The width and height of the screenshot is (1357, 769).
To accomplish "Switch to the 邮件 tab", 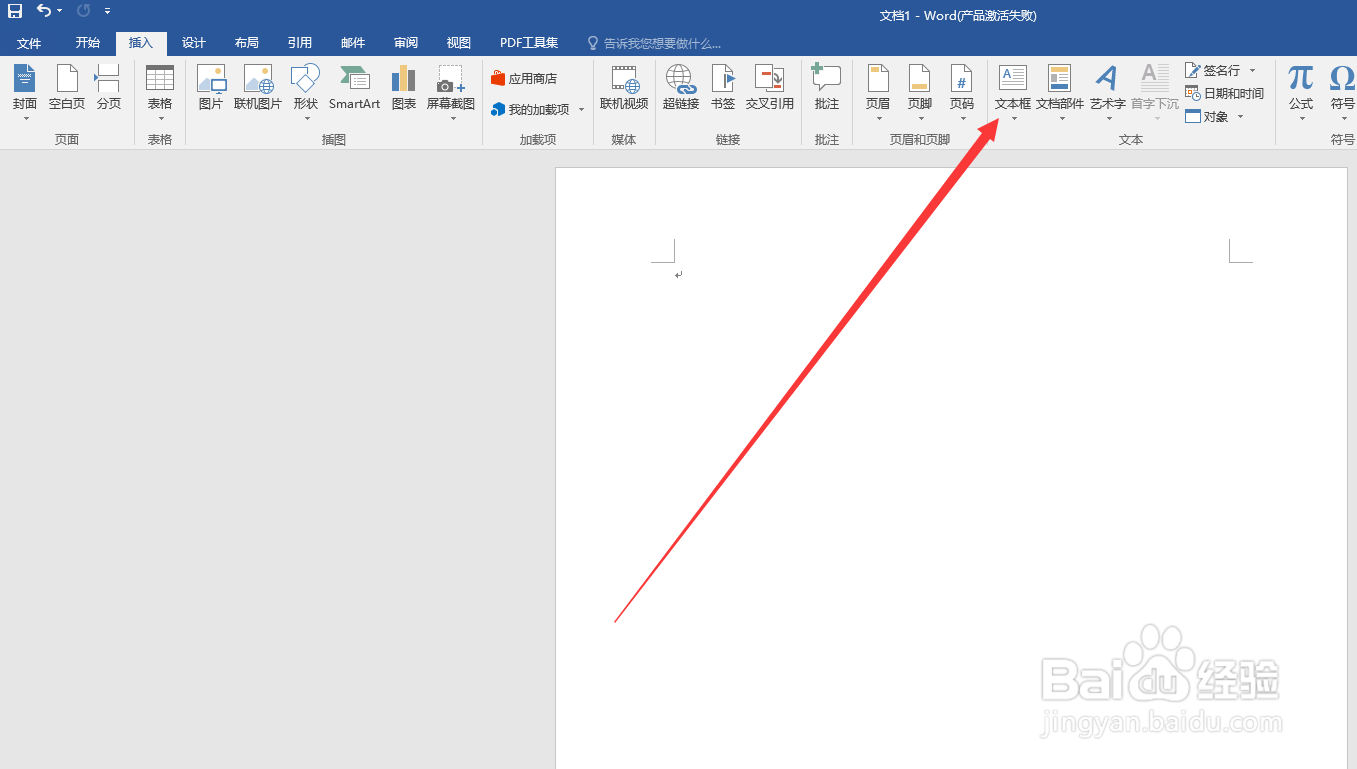I will click(353, 43).
